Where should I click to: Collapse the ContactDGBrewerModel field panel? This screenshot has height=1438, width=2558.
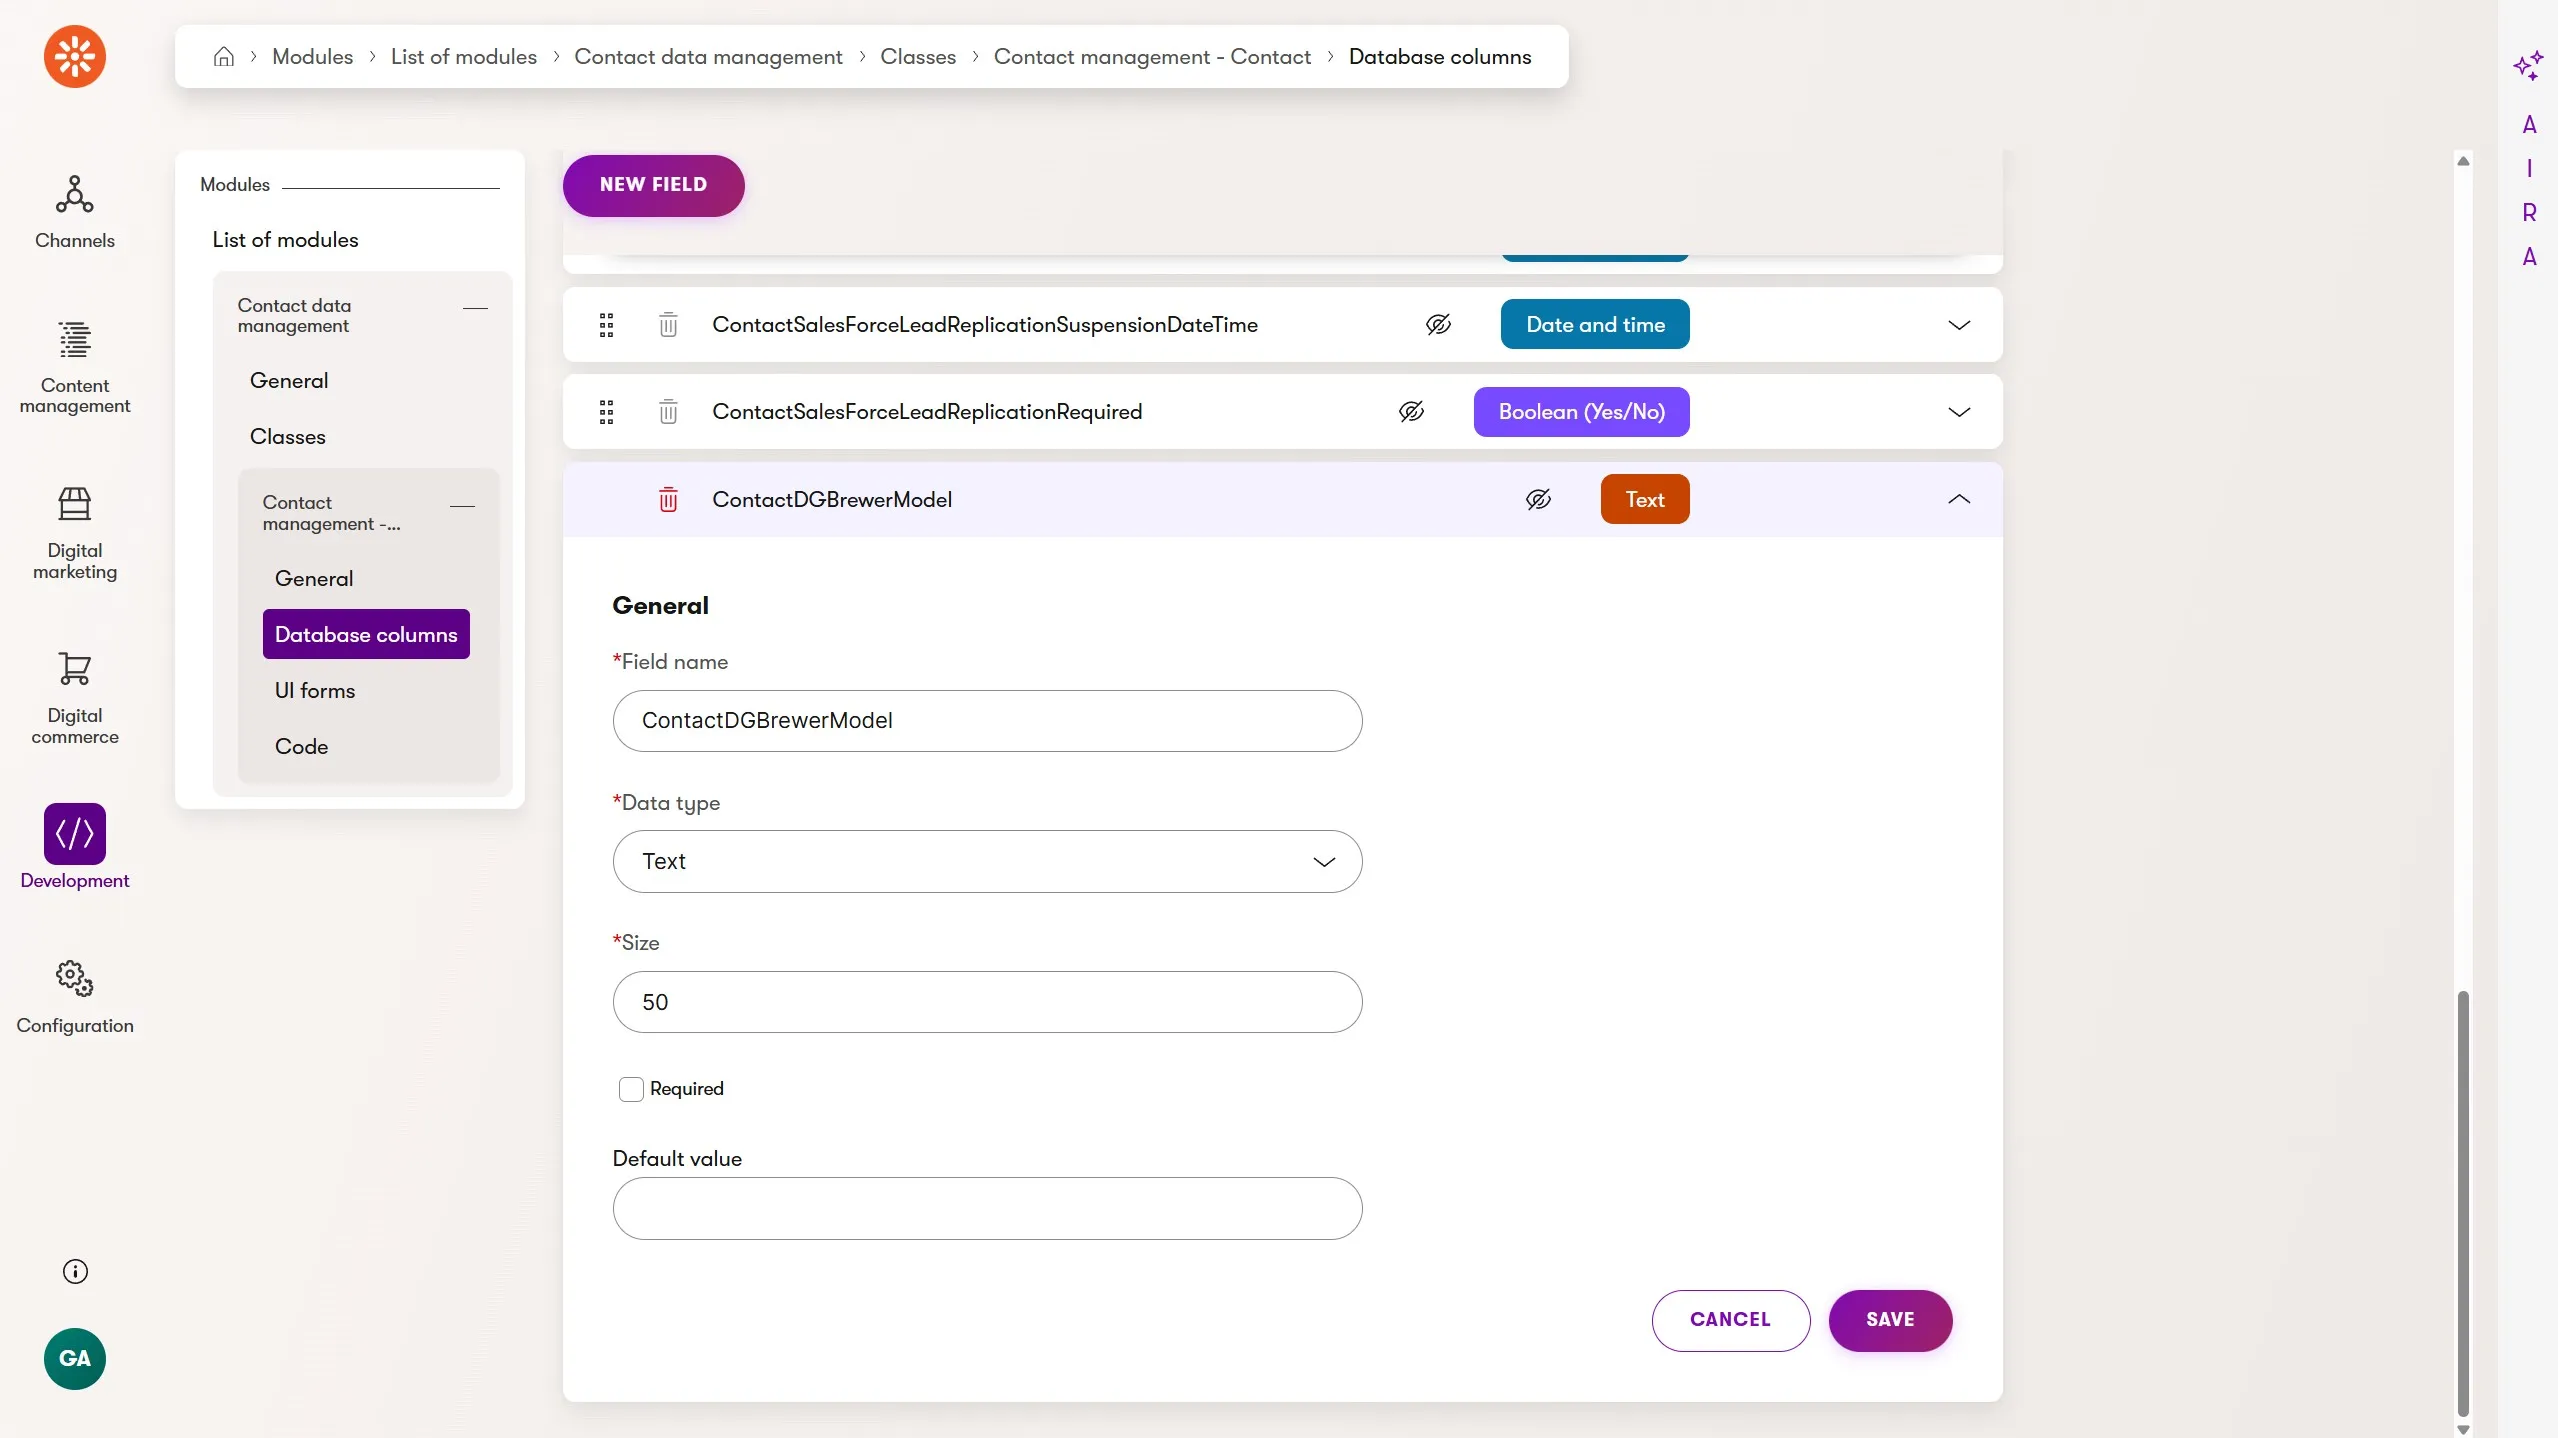tap(1959, 499)
